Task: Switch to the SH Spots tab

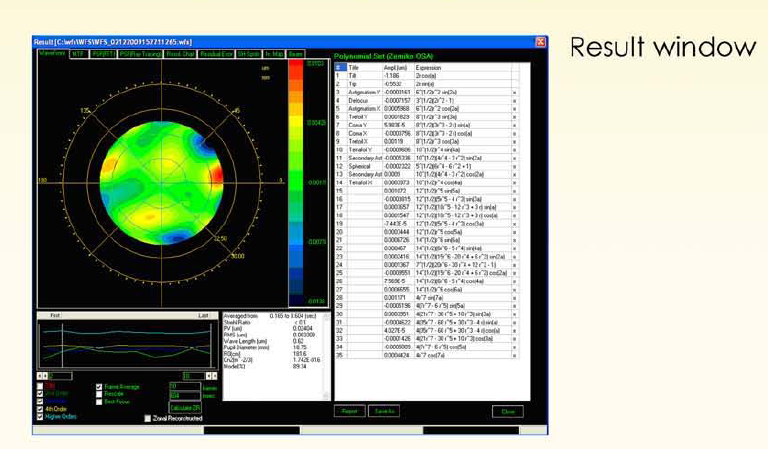Action: [x=247, y=53]
